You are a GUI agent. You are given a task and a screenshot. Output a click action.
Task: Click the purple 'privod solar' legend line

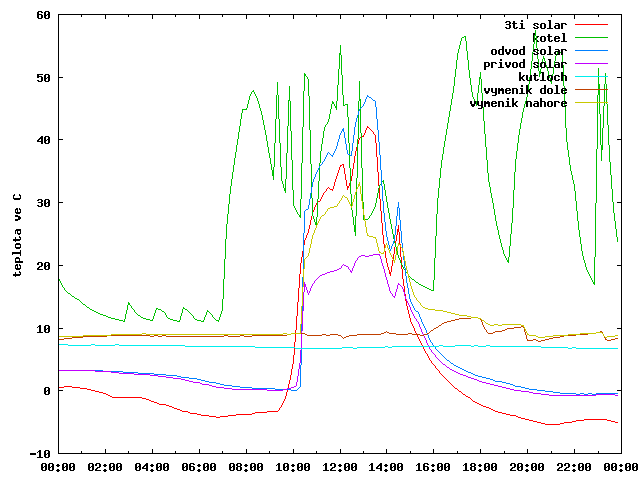click(591, 64)
